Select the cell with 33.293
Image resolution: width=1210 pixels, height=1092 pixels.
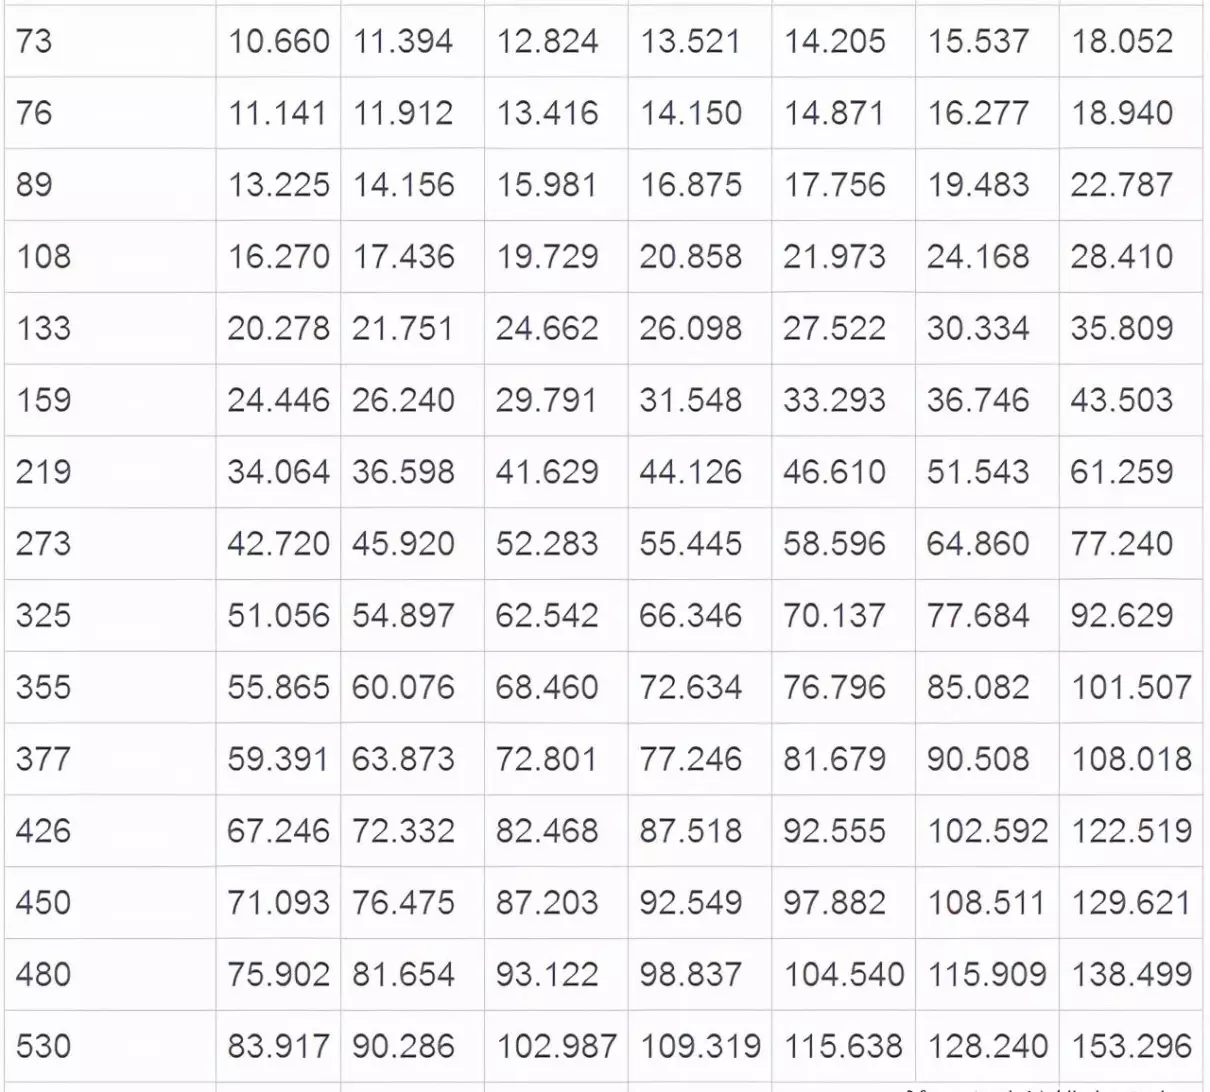coord(843,400)
